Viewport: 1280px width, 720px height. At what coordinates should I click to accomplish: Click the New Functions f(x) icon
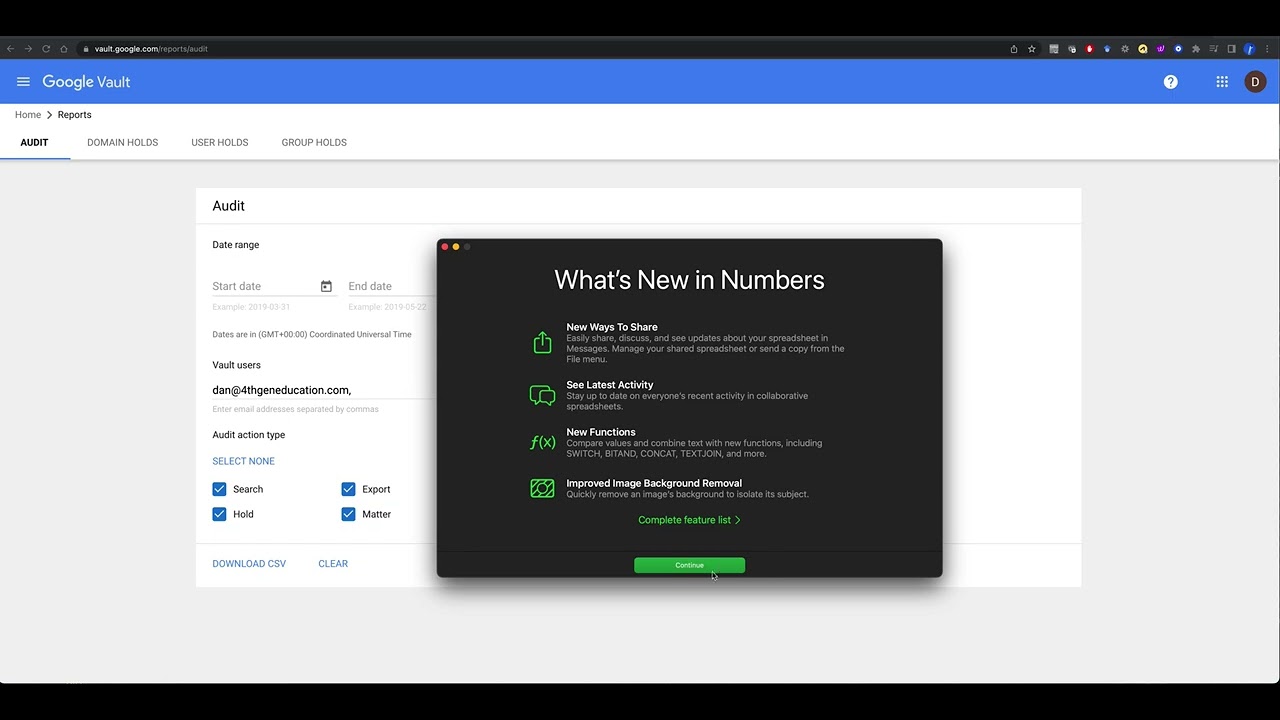(542, 443)
